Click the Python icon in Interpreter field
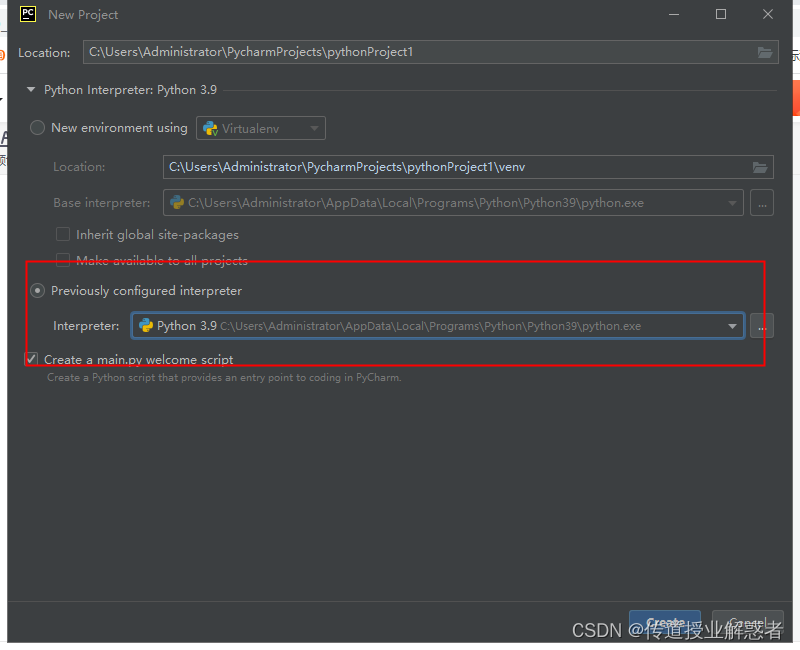Image resolution: width=800 pixels, height=650 pixels. [x=146, y=326]
